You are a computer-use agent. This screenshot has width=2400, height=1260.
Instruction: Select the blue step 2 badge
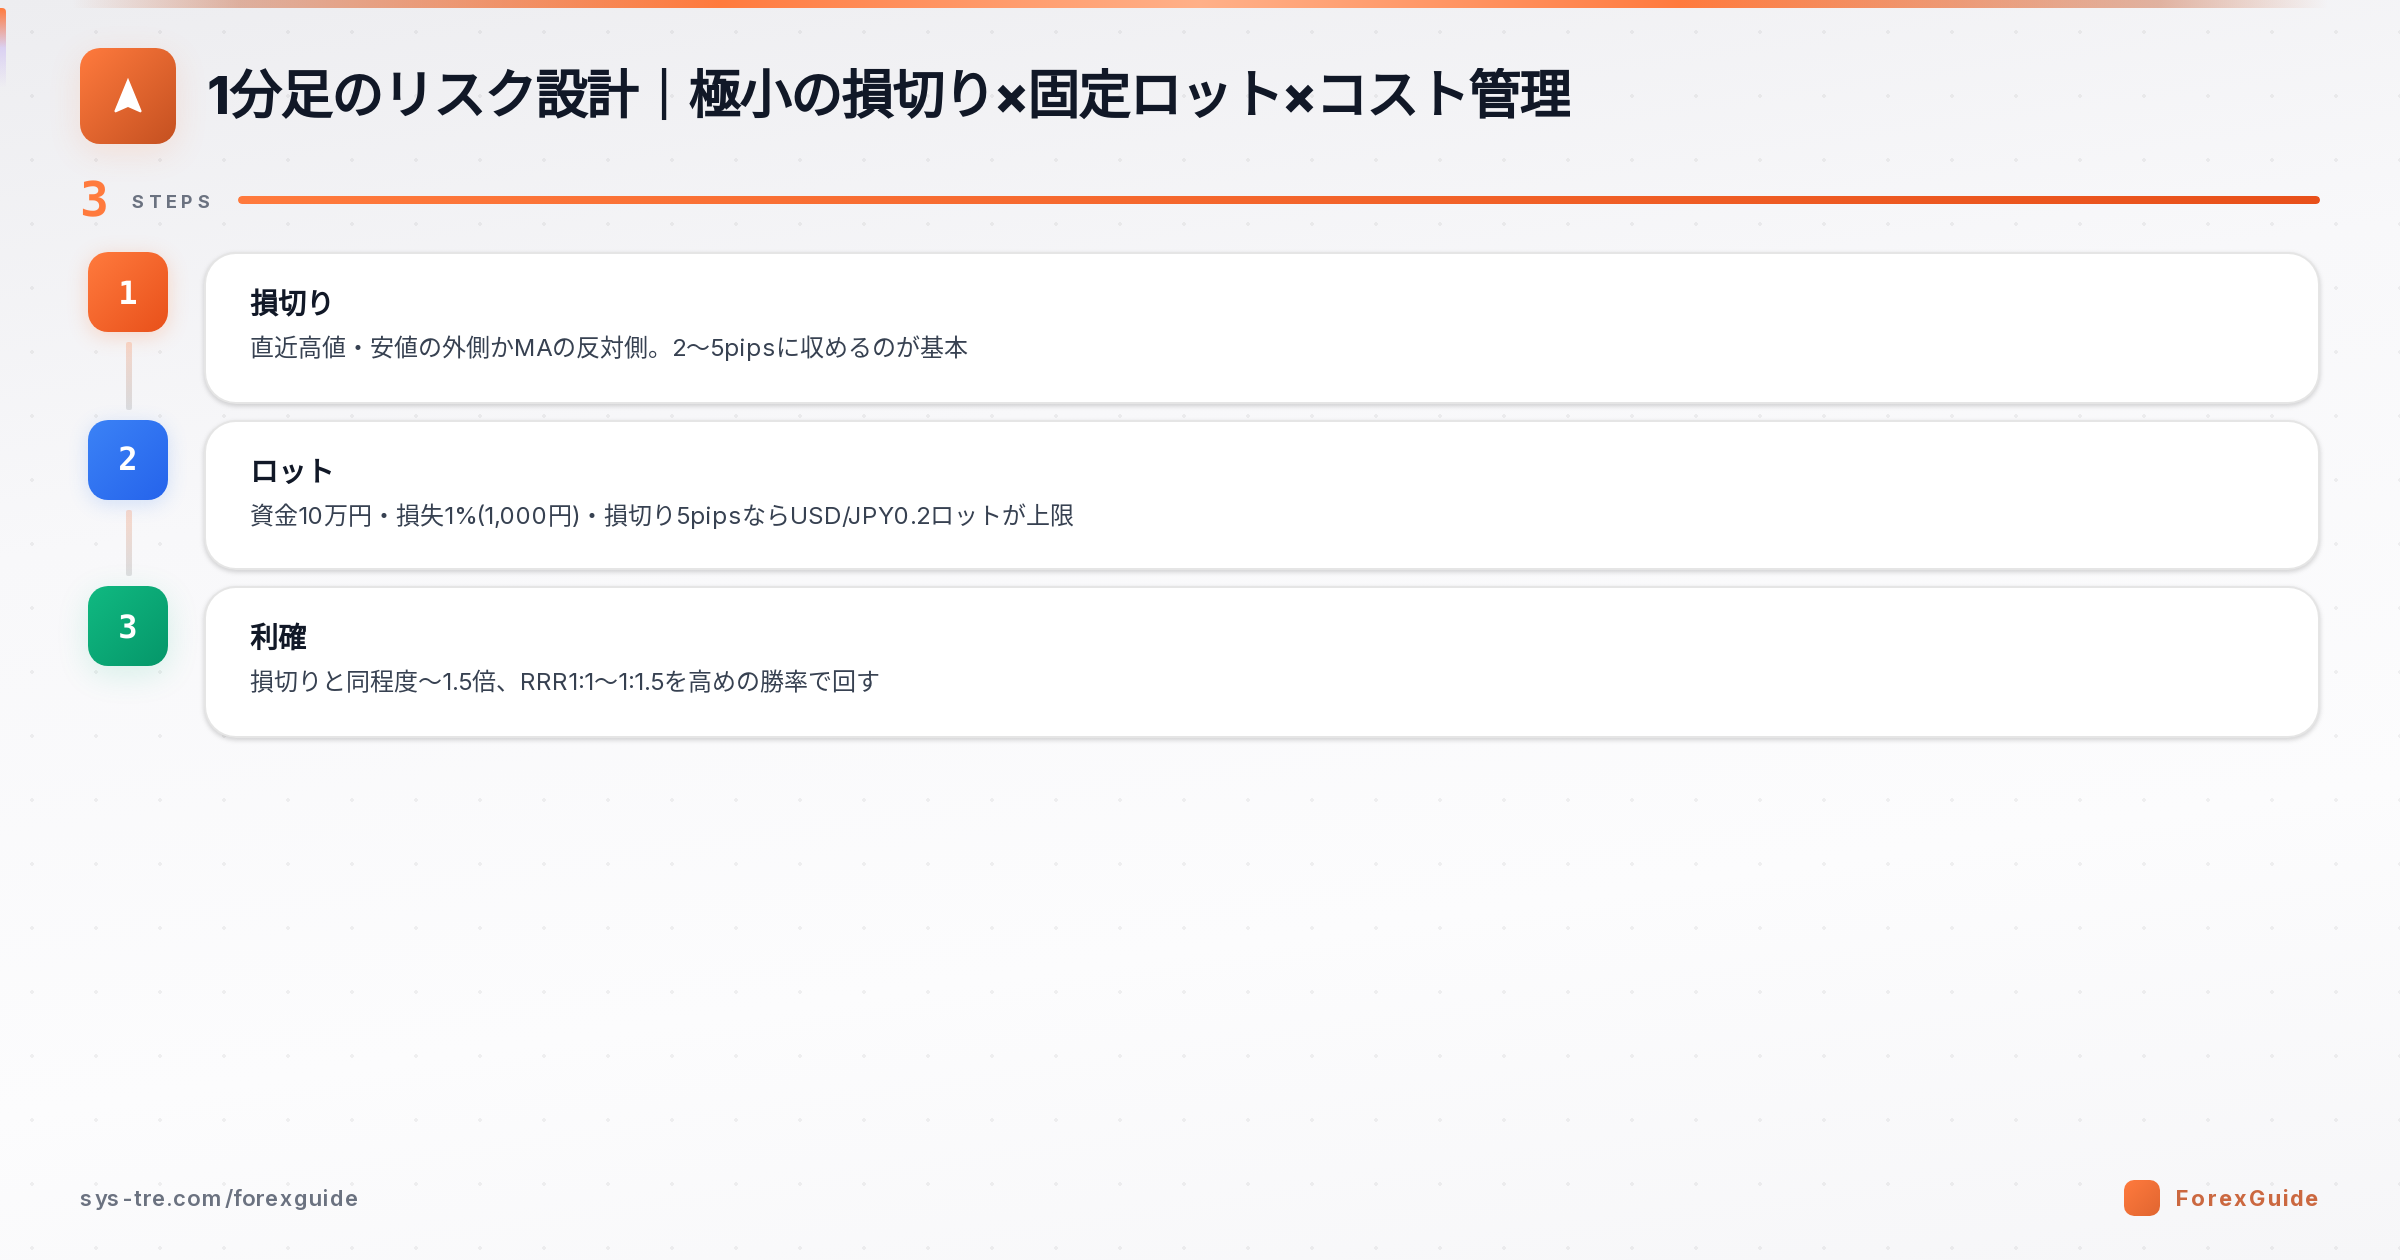[x=128, y=460]
